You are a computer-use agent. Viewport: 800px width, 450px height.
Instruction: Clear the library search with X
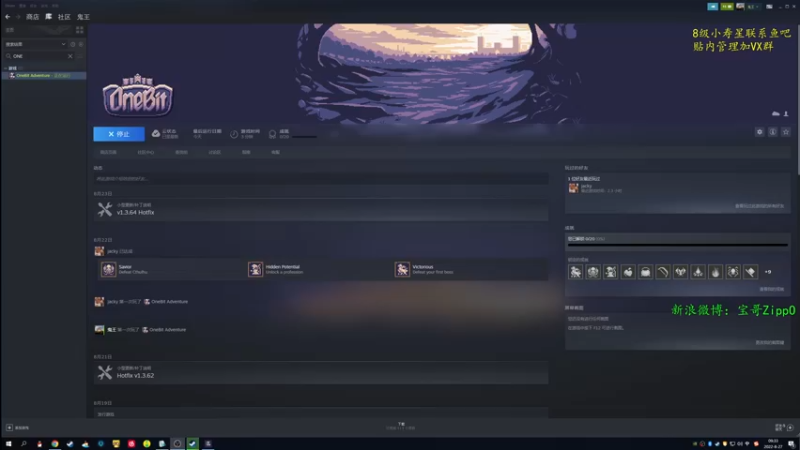[70, 56]
